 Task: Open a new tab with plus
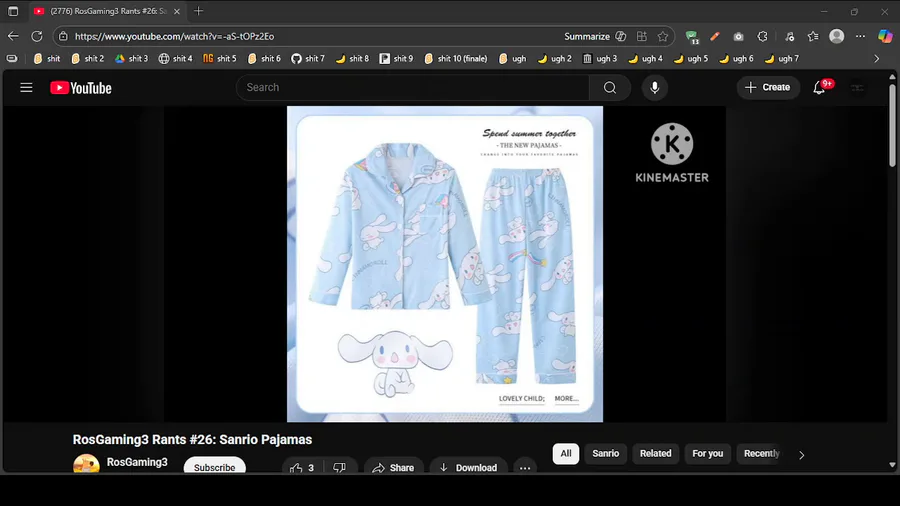click(199, 11)
